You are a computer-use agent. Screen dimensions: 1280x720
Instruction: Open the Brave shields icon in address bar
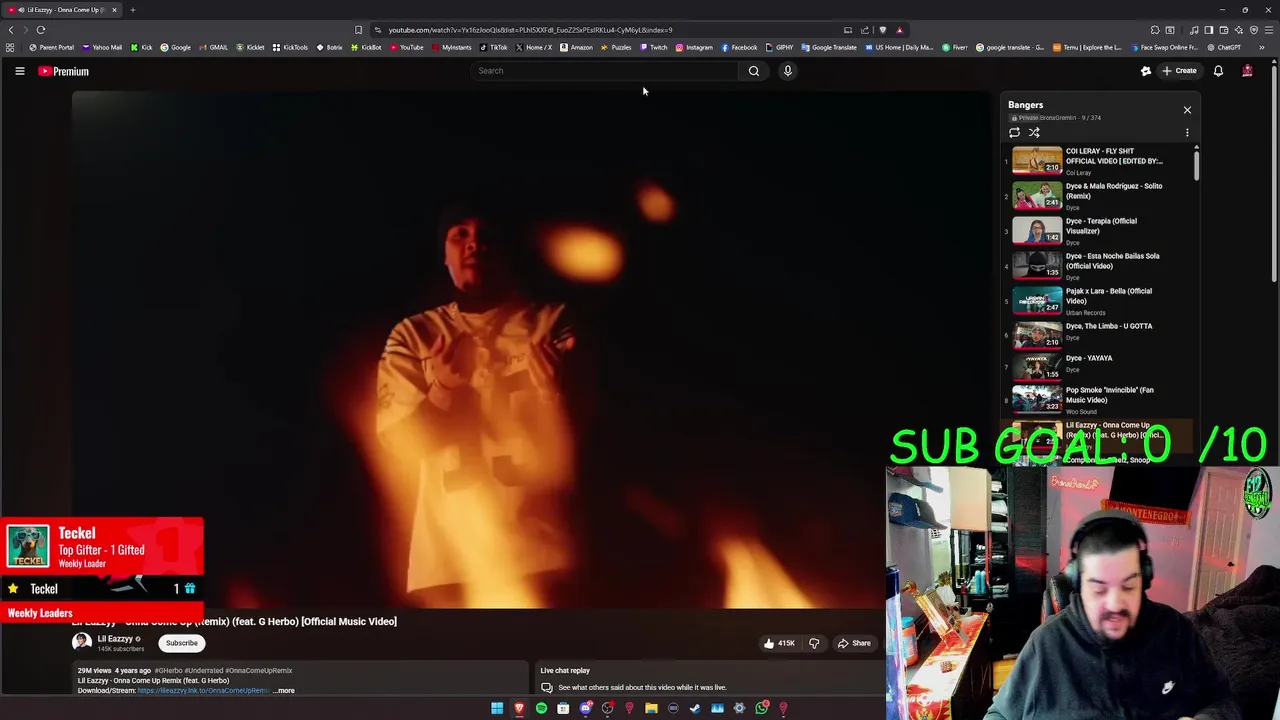[882, 30]
